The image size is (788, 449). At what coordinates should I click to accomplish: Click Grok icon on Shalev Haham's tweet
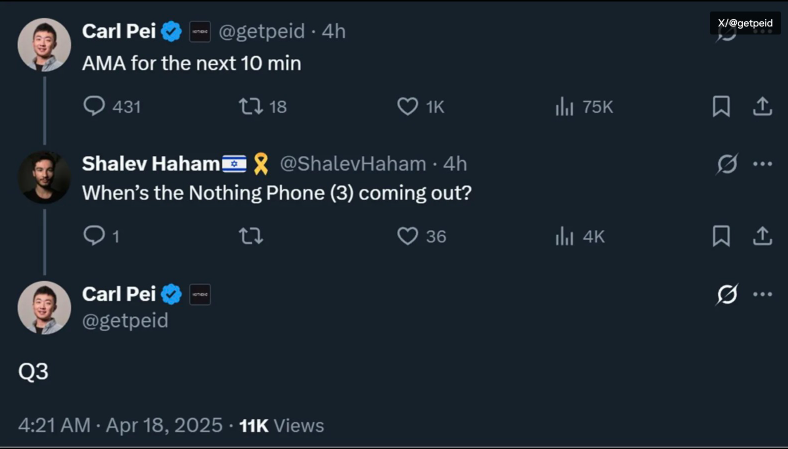[x=727, y=164]
